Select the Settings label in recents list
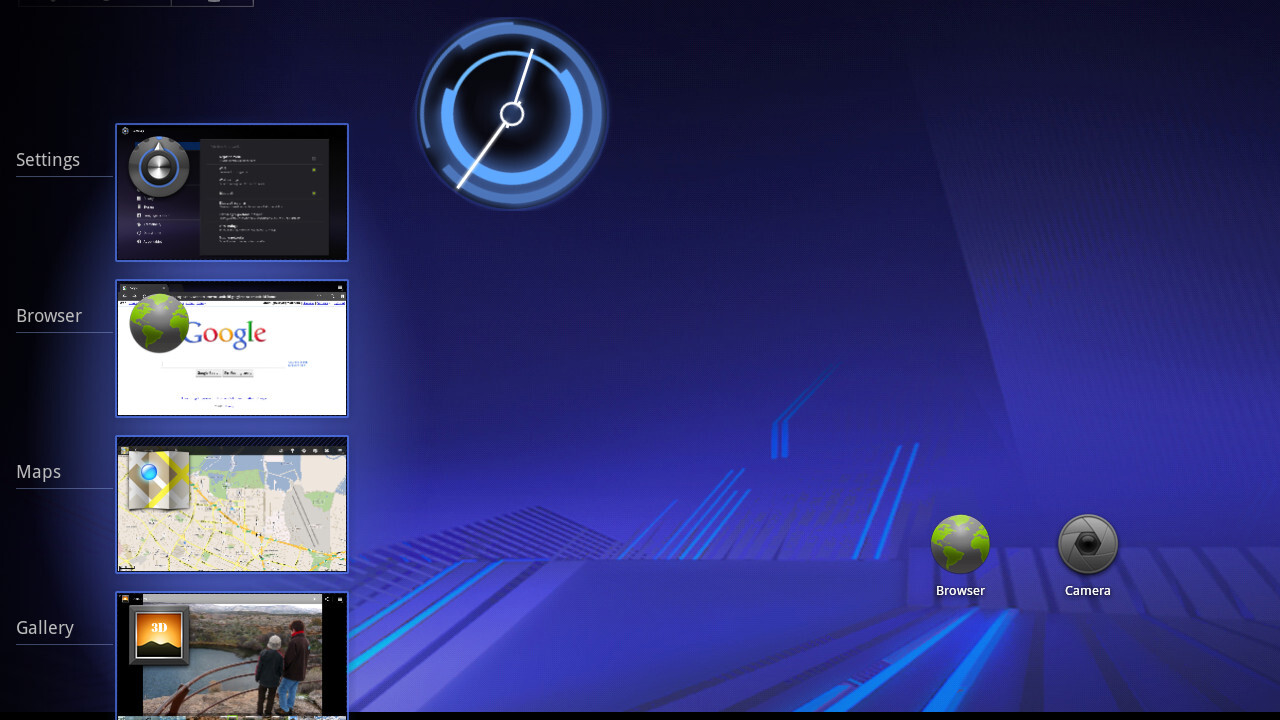 pos(48,160)
